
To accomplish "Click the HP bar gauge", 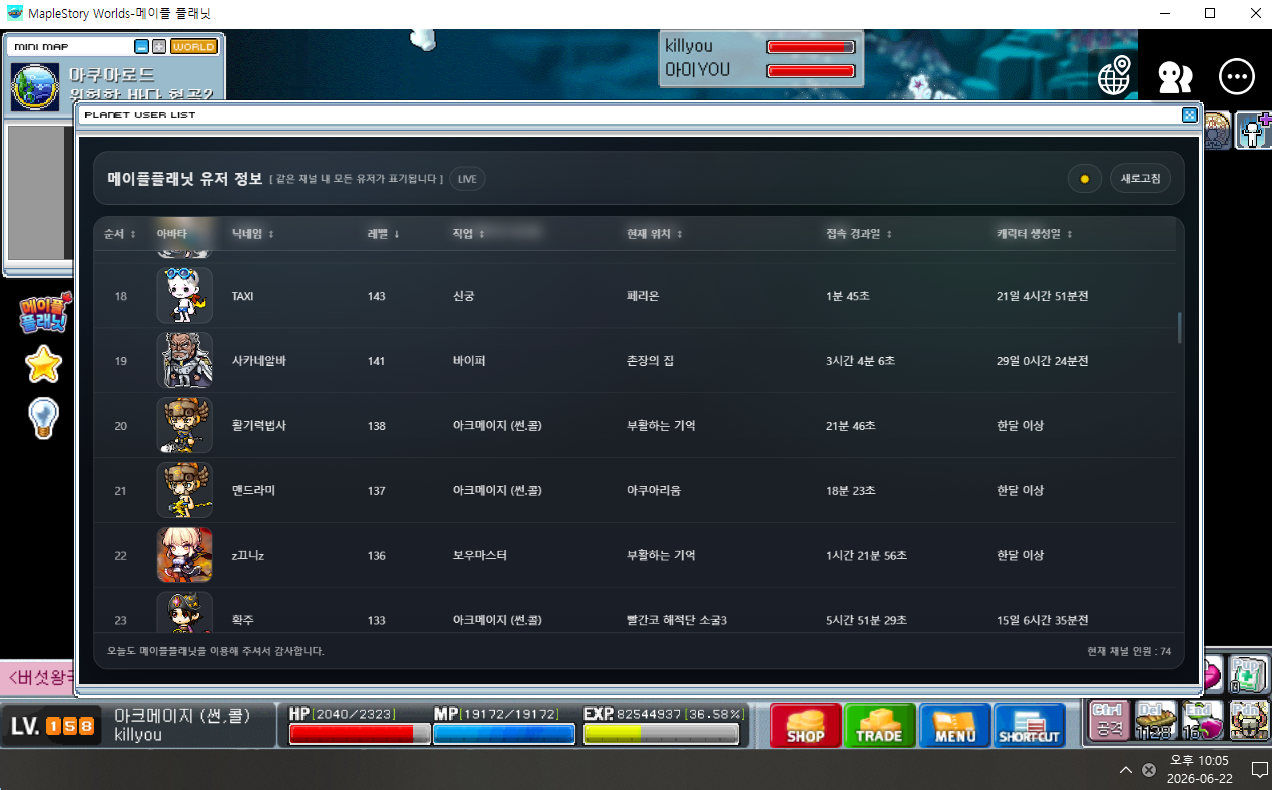I will tap(360, 734).
